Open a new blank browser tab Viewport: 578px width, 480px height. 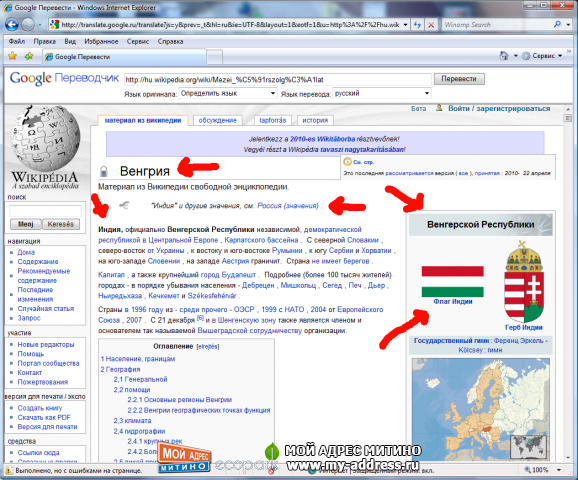[214, 57]
